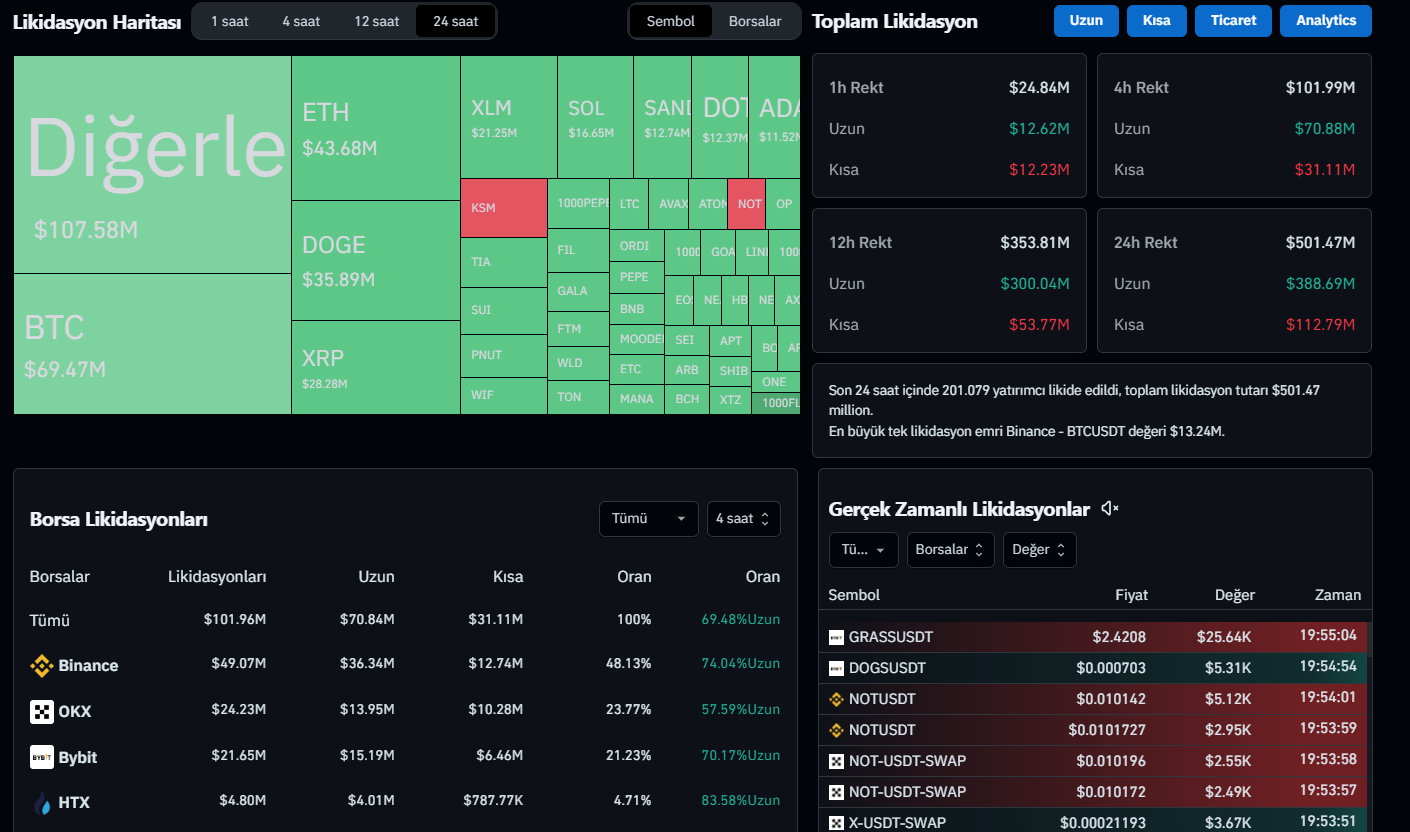Select the Sembol heatmap view
This screenshot has width=1410, height=832.
670,21
